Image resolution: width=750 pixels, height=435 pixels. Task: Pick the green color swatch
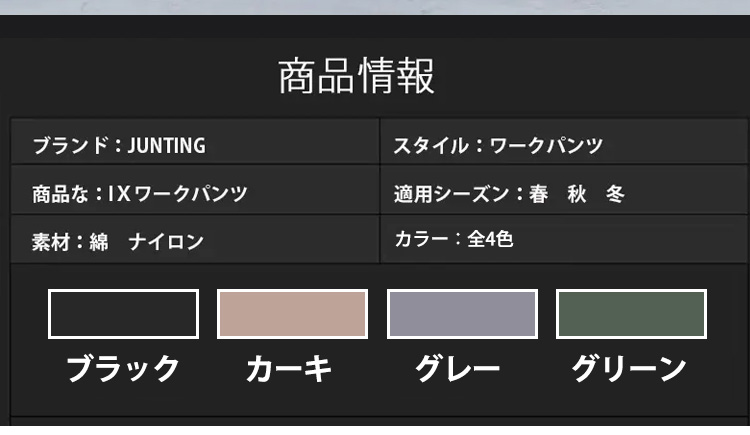point(631,314)
